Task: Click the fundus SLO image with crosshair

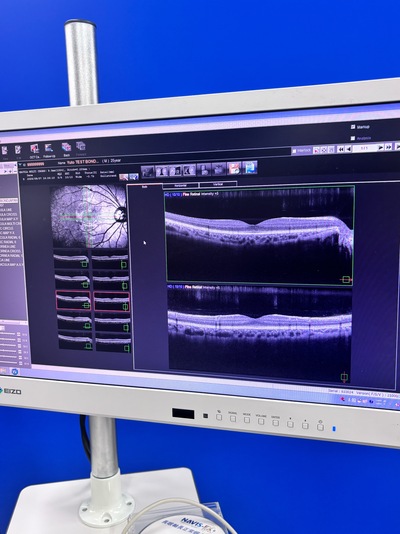Action: (x=89, y=216)
